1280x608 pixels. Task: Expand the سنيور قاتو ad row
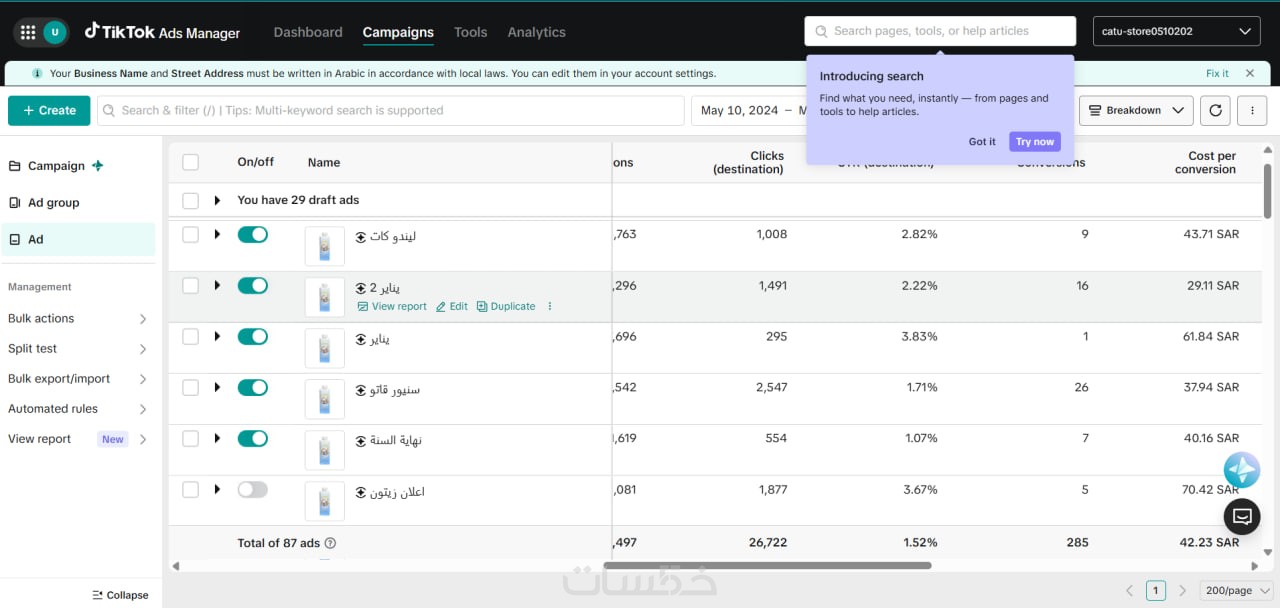pyautogui.click(x=217, y=387)
